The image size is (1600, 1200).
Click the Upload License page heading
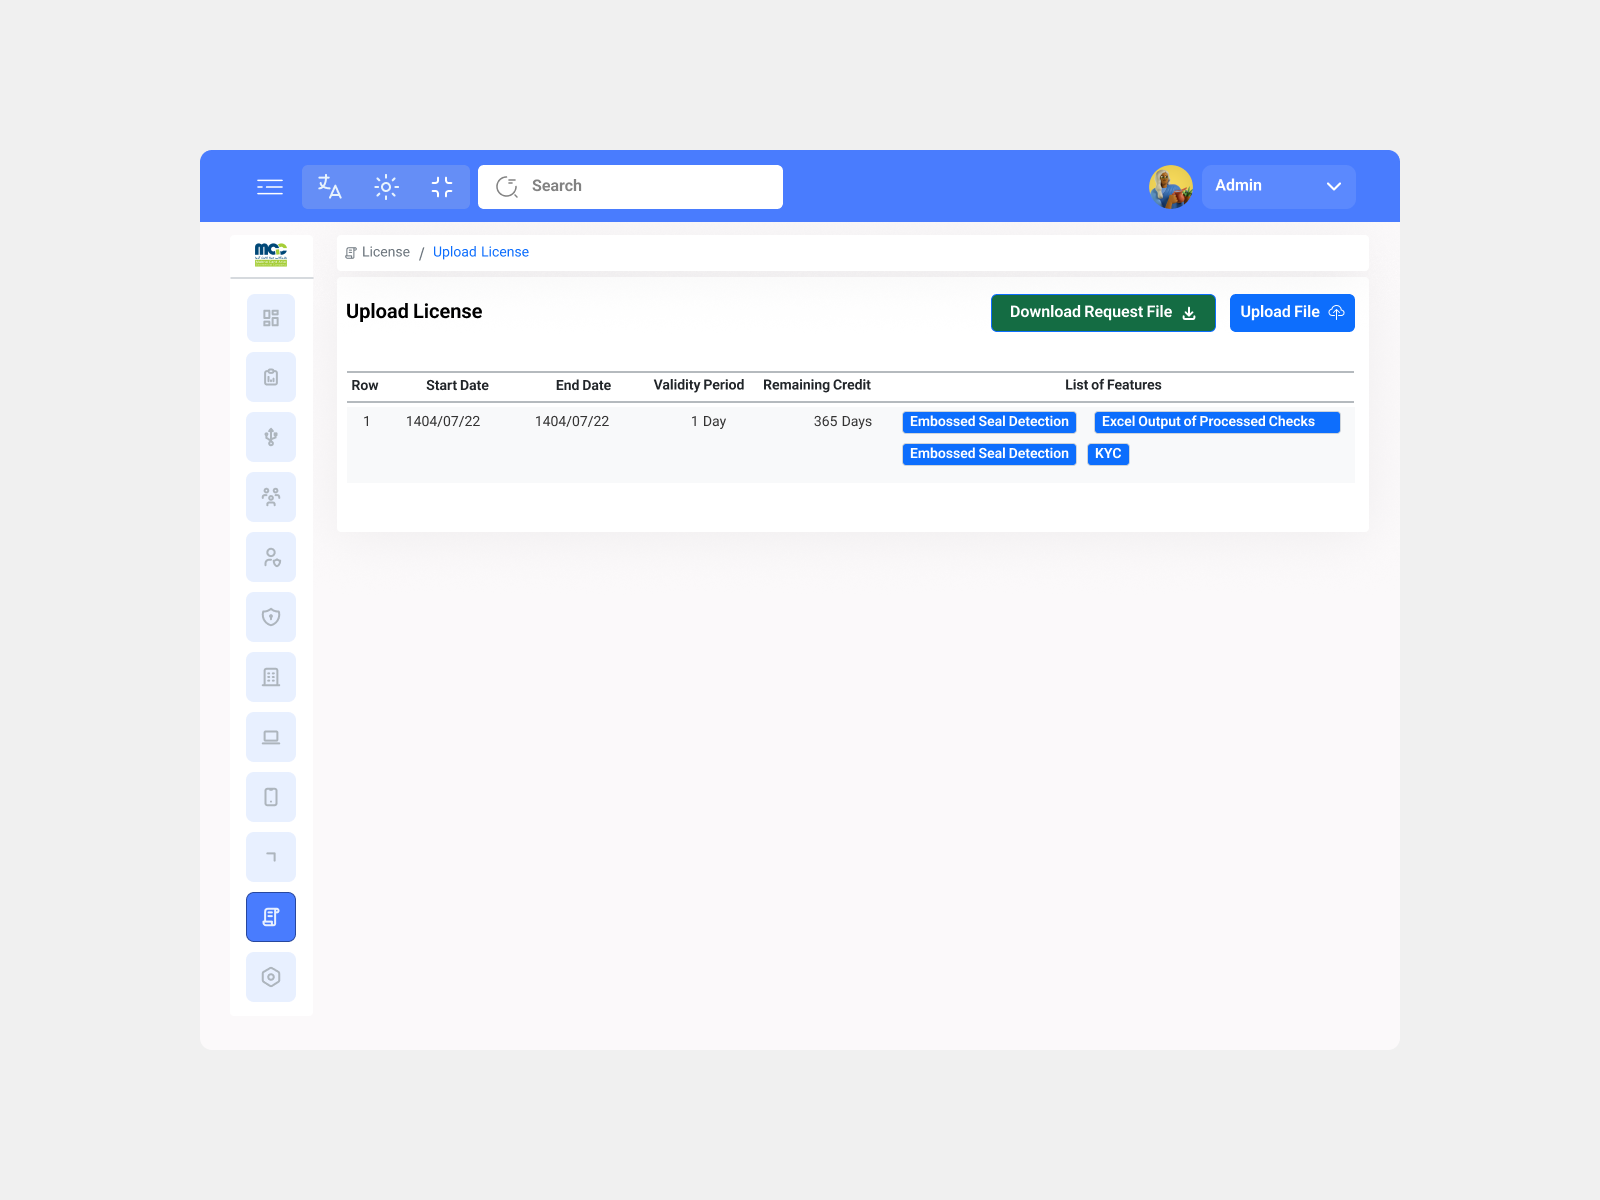(414, 312)
